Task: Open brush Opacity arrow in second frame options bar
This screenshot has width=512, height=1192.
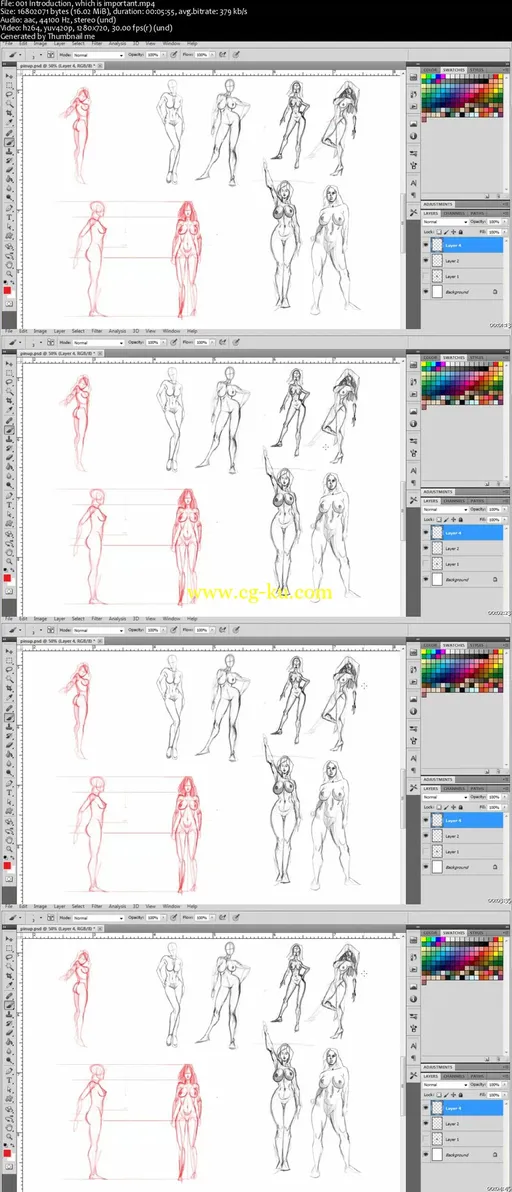Action: pyautogui.click(x=162, y=343)
